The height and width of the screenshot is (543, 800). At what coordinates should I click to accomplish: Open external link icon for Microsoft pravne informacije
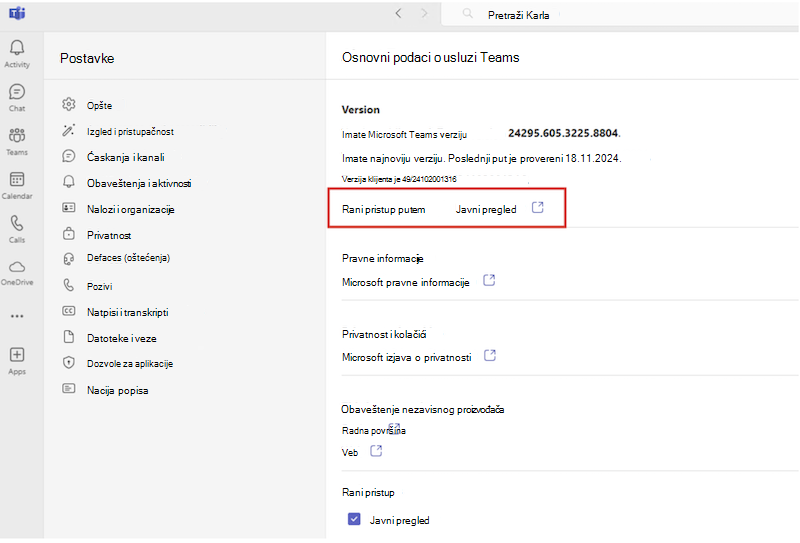[x=489, y=280]
